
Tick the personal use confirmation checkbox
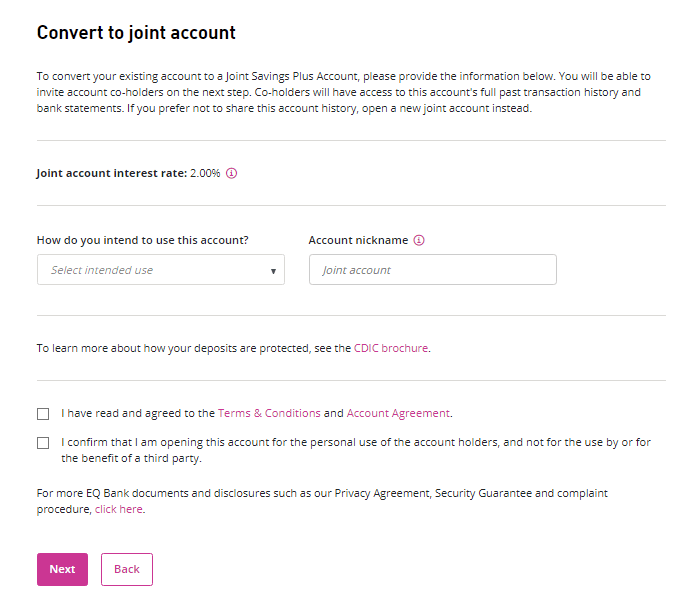click(43, 443)
